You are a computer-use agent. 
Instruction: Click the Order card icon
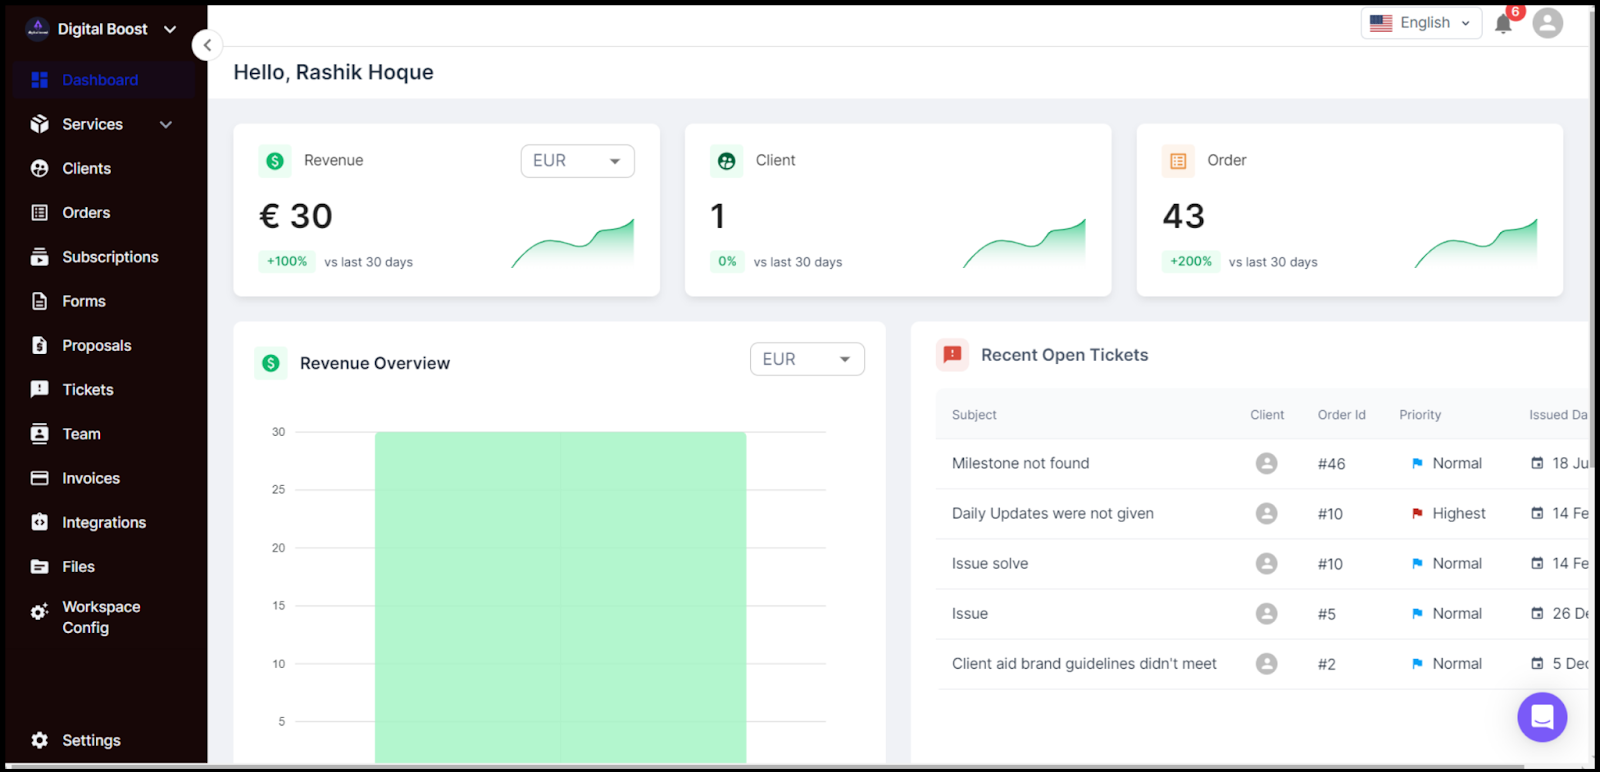coord(1178,161)
